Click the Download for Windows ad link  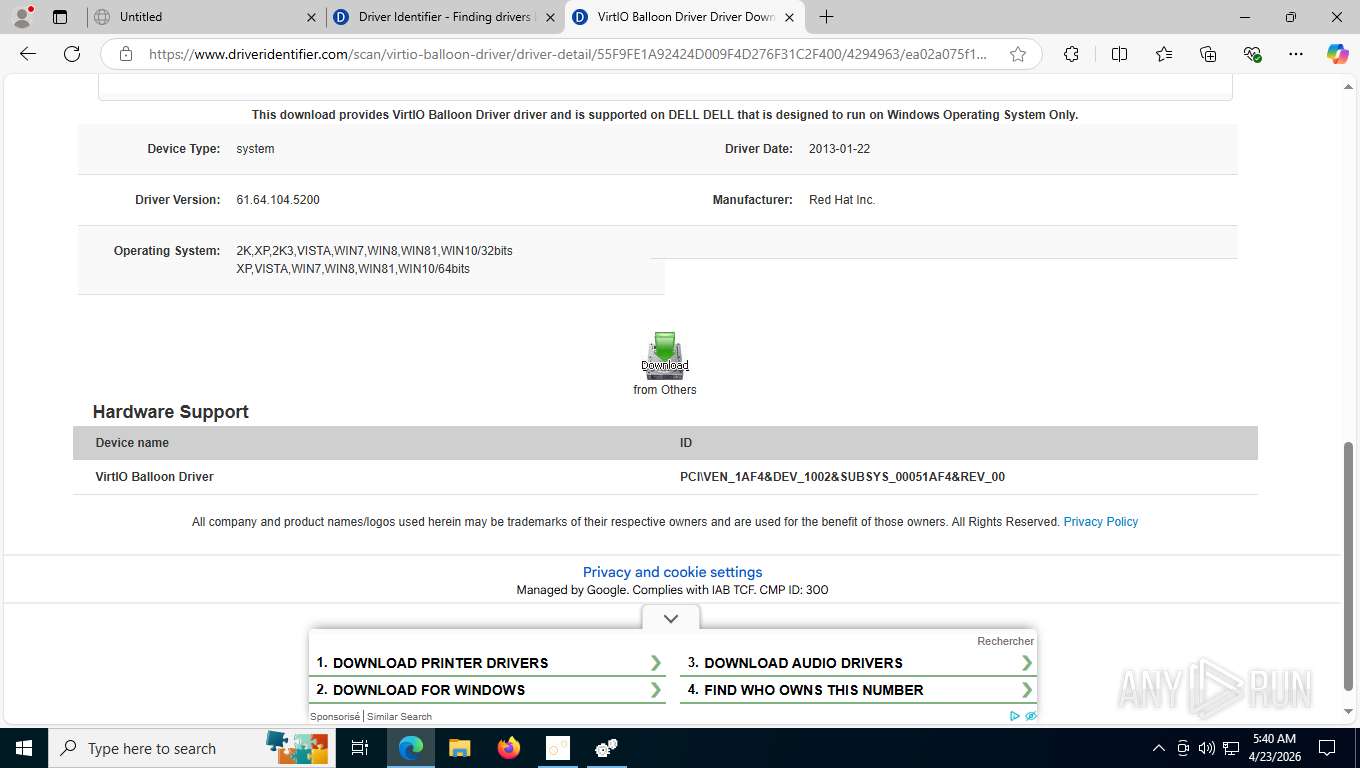tap(489, 690)
